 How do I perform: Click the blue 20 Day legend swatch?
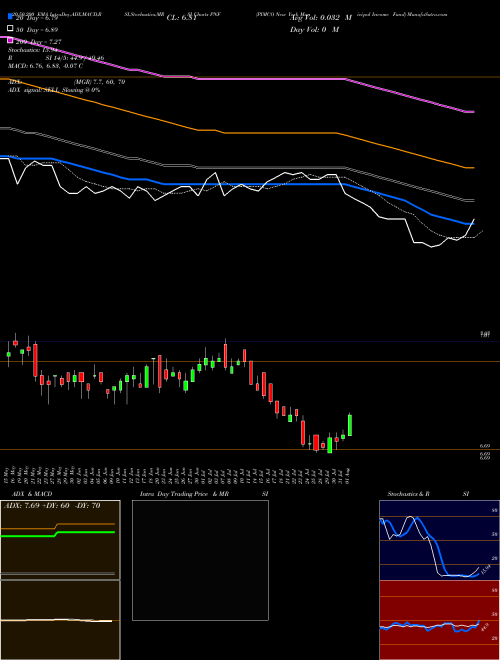click(10, 17)
